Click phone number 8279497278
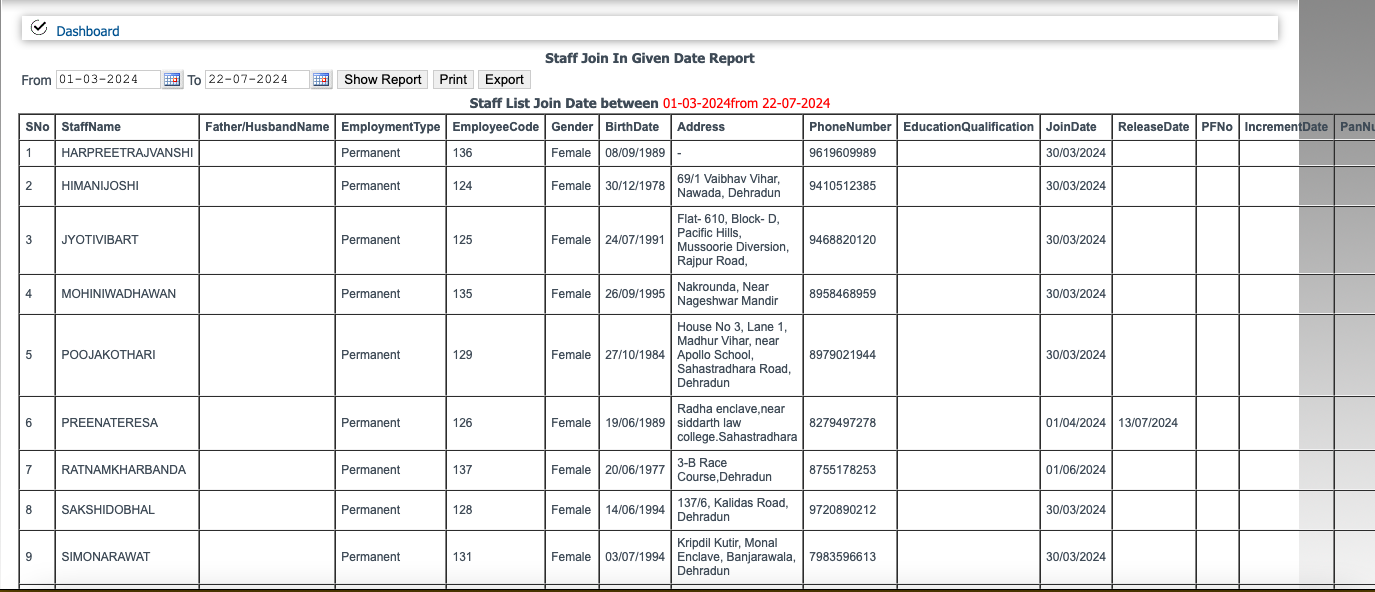The image size is (1375, 592). (x=843, y=423)
